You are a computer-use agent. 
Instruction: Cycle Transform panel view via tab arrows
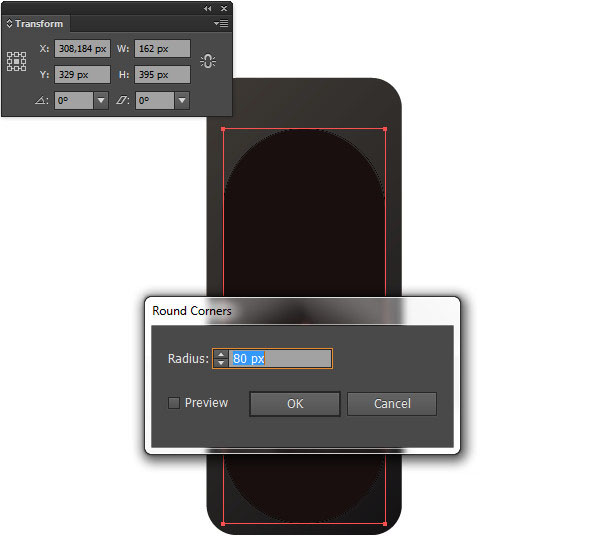pos(9,24)
